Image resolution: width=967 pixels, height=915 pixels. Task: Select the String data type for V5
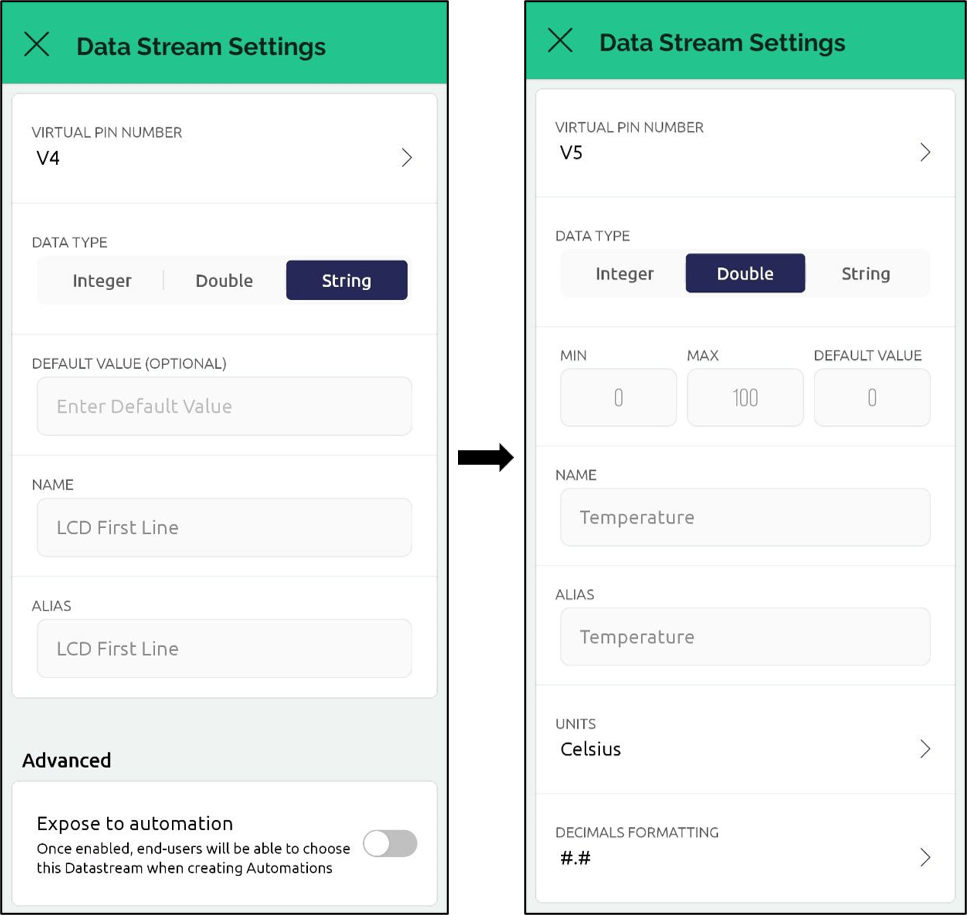864,273
